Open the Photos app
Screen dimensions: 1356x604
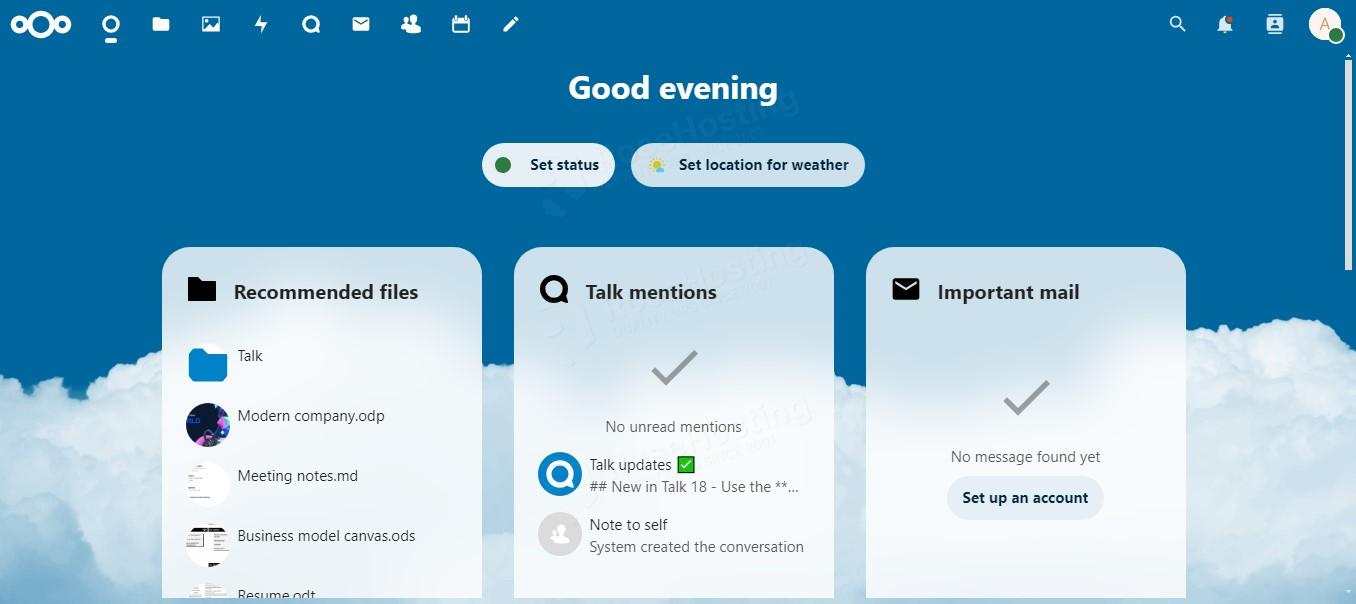(x=210, y=24)
